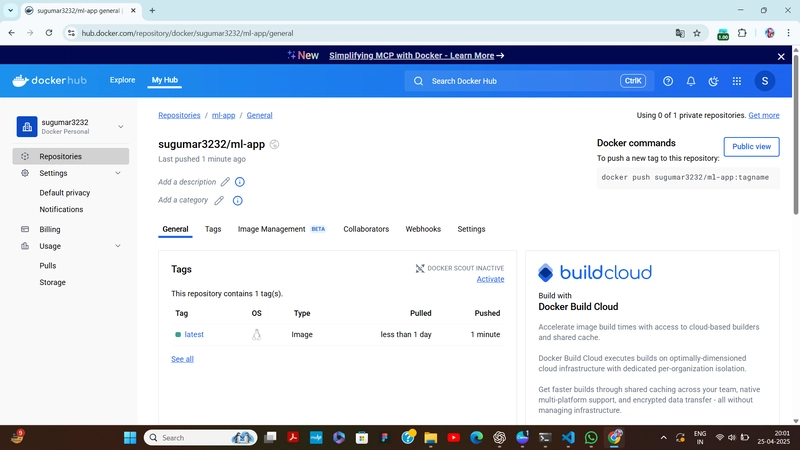Image resolution: width=800 pixels, height=450 pixels.
Task: Edit description with the pencil icon
Action: coord(225,182)
